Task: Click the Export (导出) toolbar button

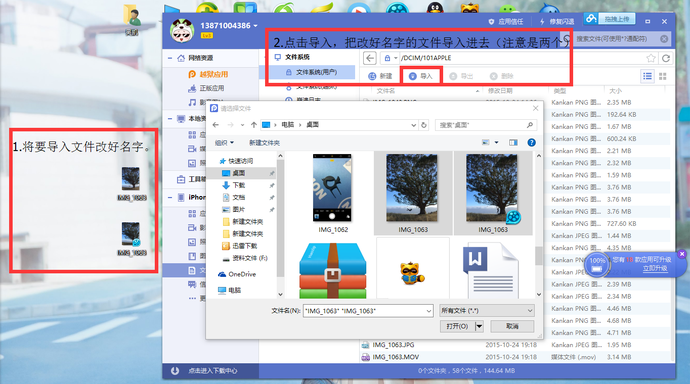Action: point(461,76)
